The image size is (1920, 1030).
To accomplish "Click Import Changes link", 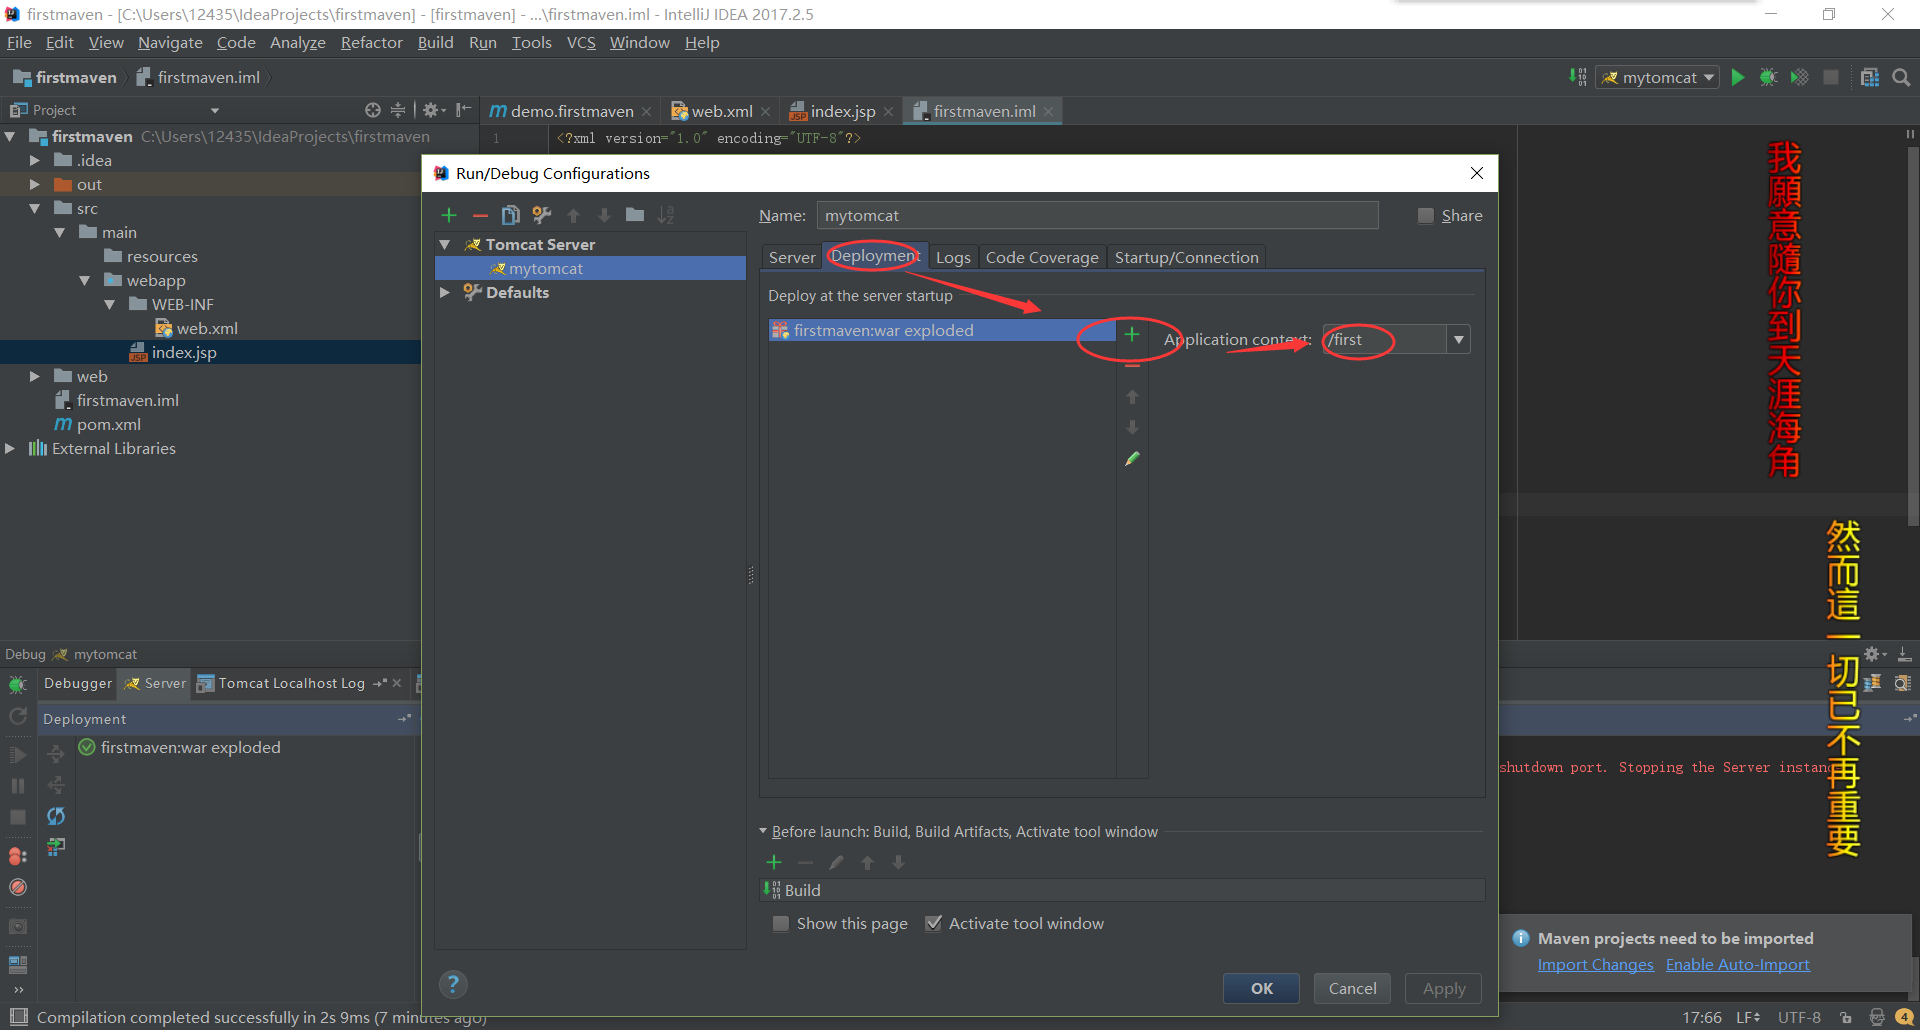I will (x=1595, y=965).
